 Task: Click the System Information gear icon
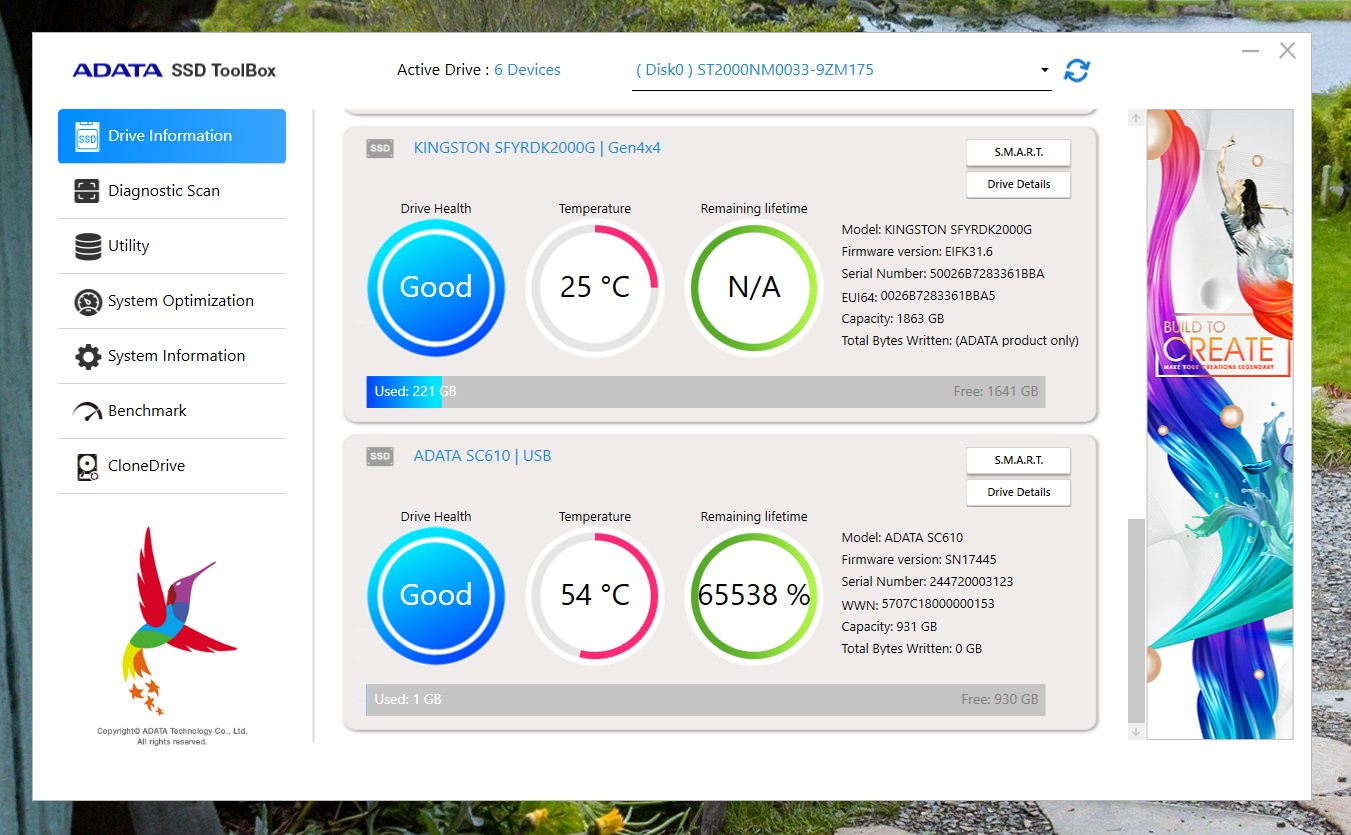coord(88,356)
